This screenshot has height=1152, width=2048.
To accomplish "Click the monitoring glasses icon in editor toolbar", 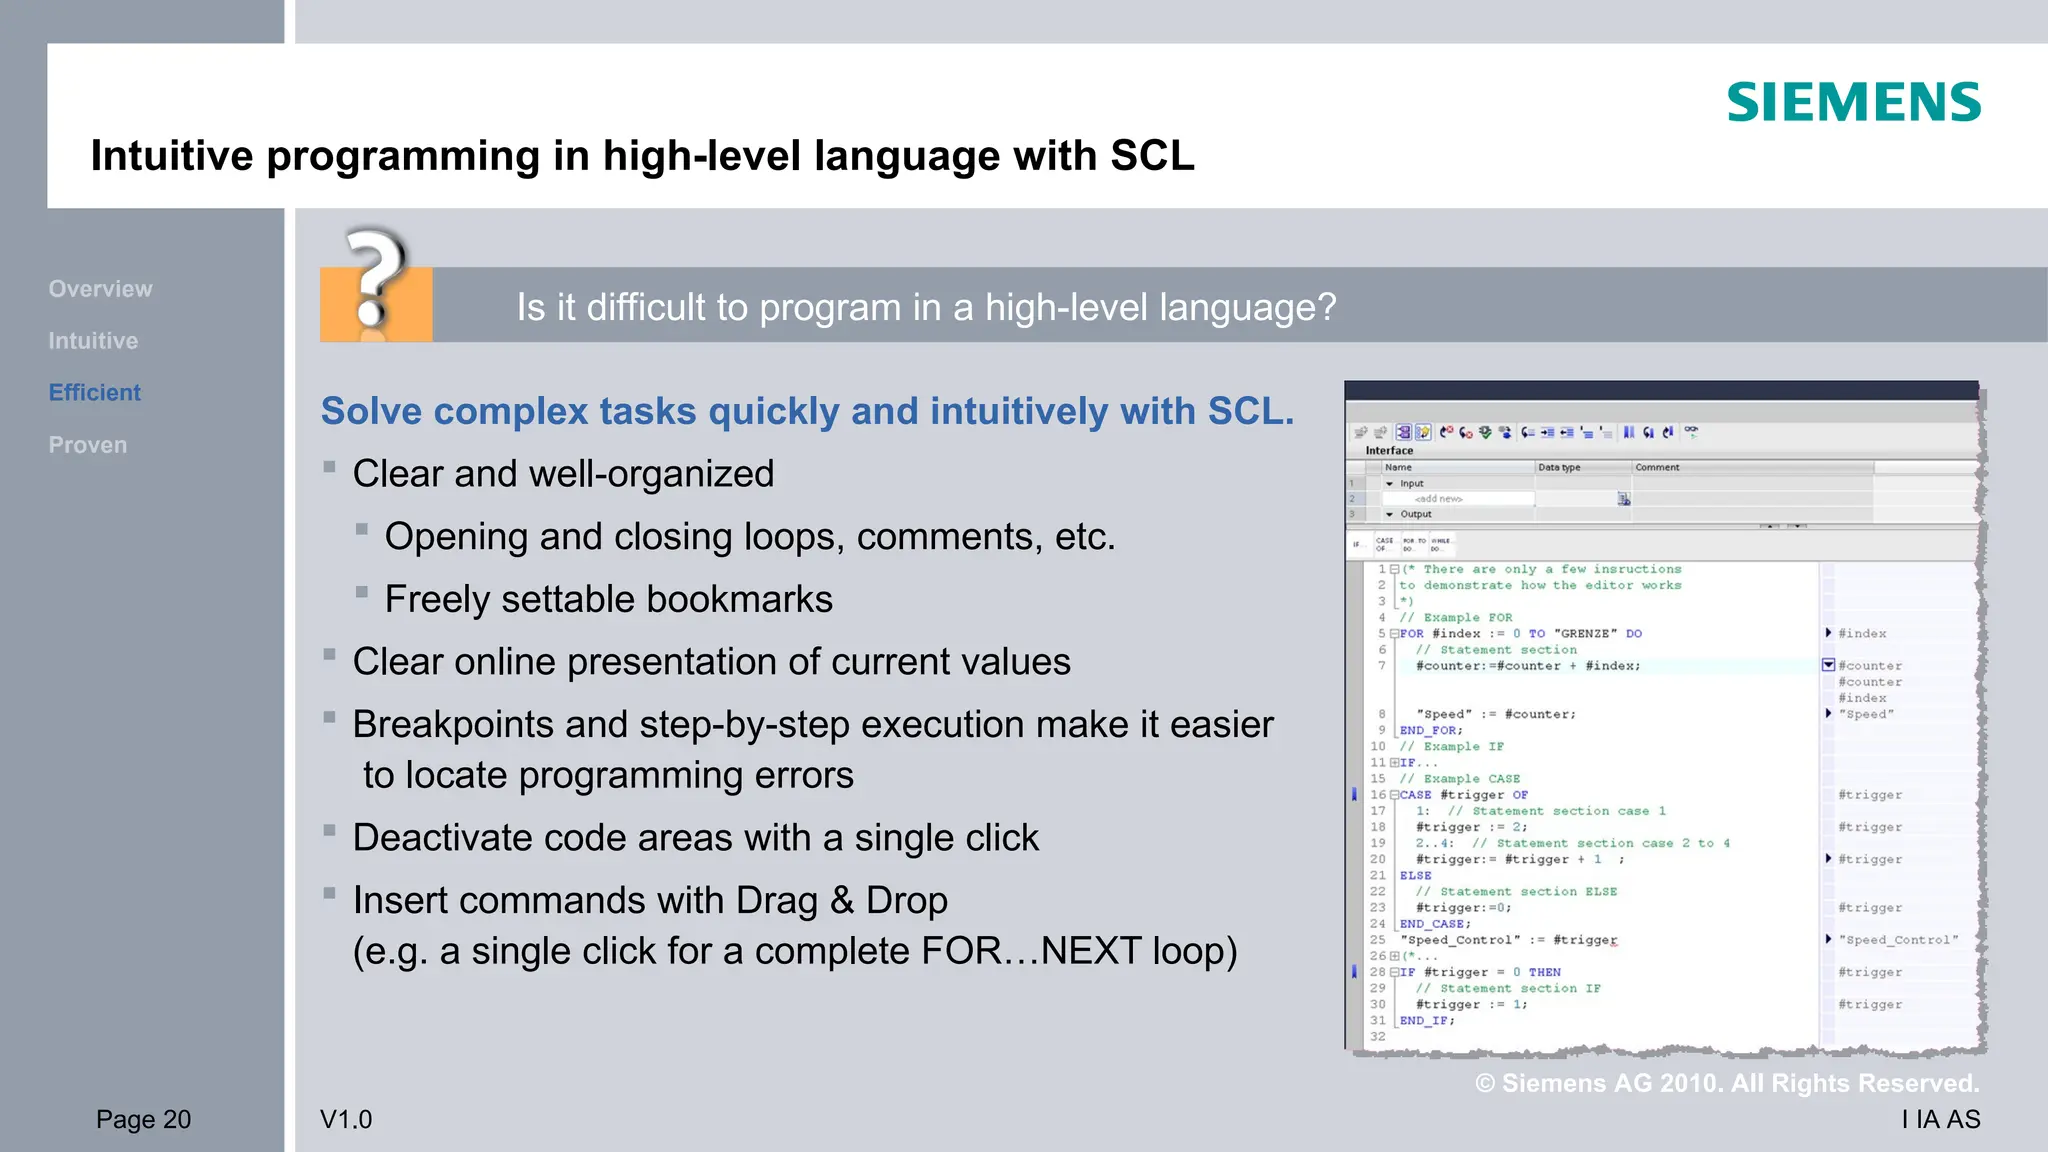I will click(x=1691, y=431).
